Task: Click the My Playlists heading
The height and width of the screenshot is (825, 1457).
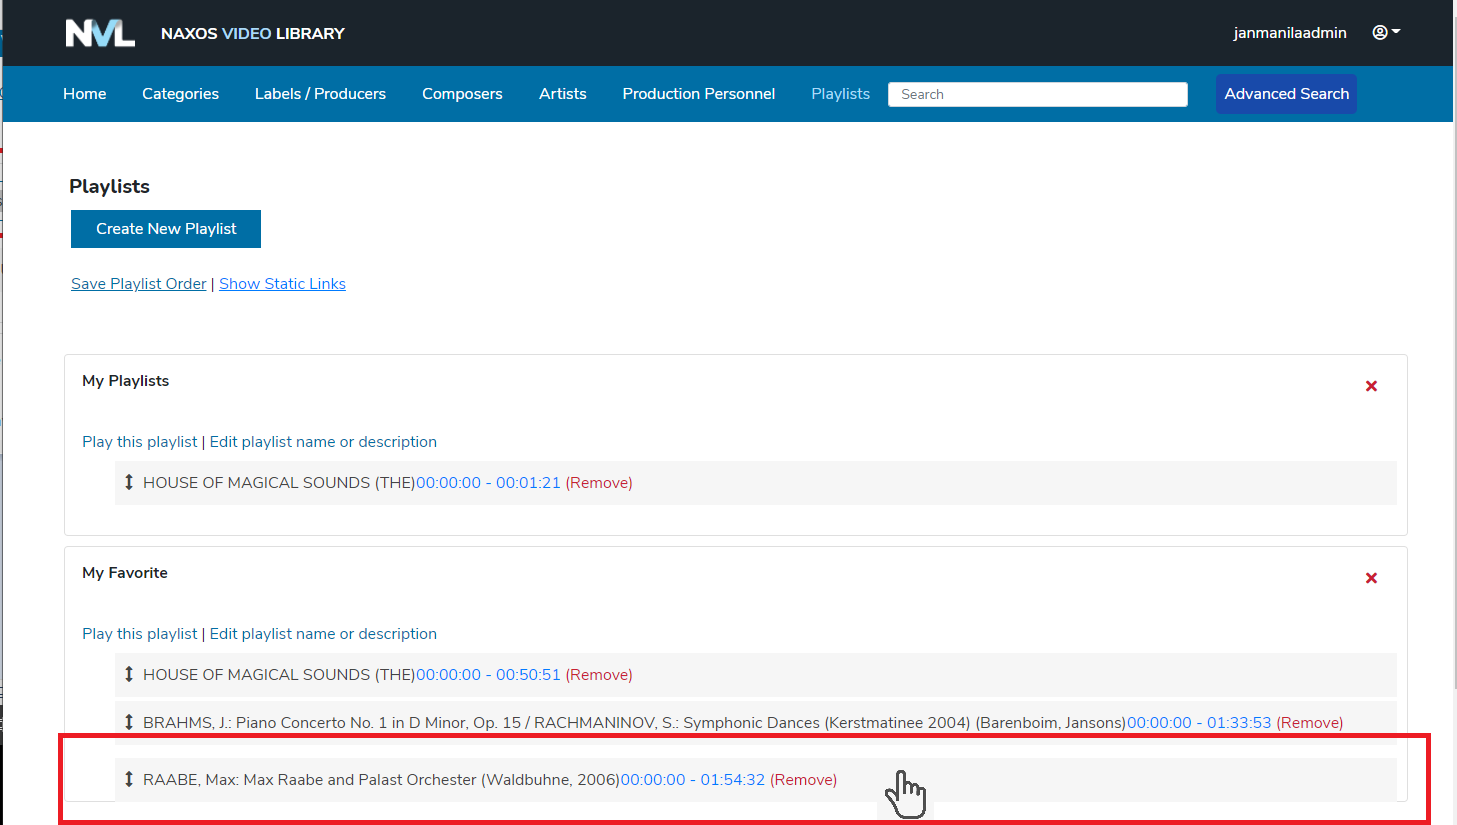Action: click(x=126, y=381)
